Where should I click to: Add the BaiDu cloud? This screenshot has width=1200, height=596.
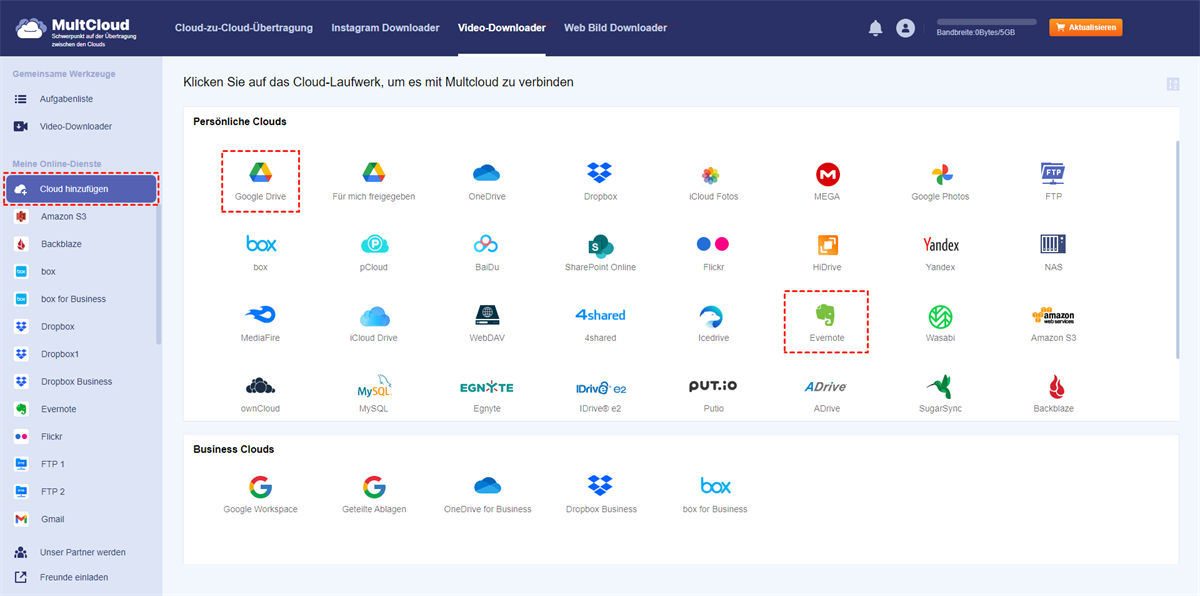pyautogui.click(x=487, y=244)
